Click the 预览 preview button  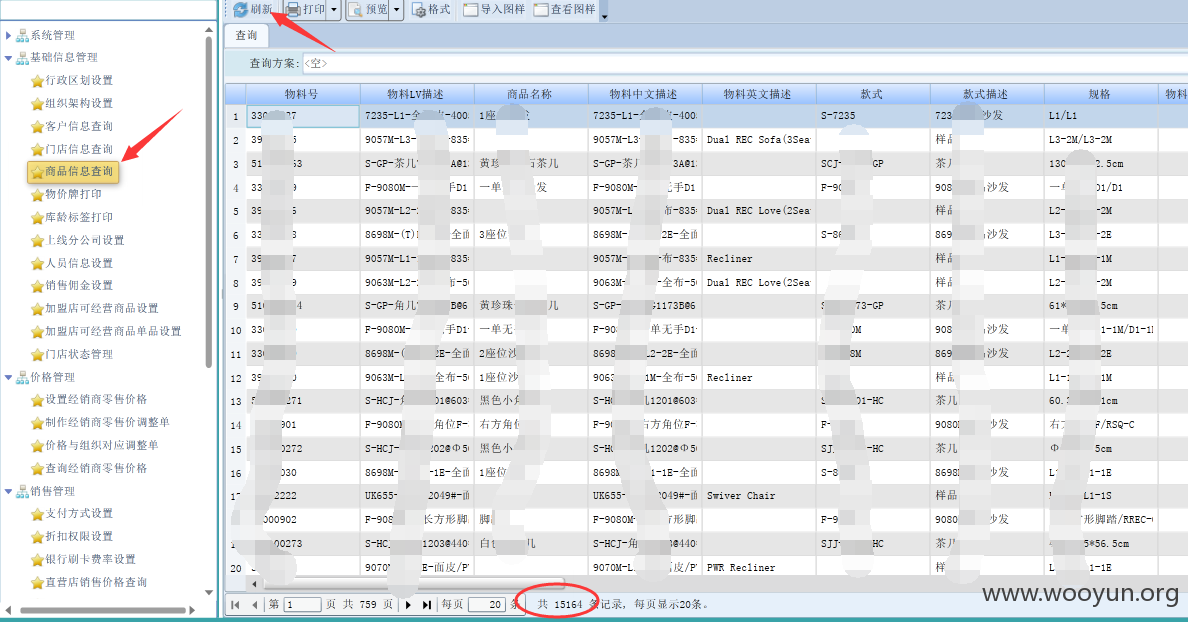(x=369, y=10)
